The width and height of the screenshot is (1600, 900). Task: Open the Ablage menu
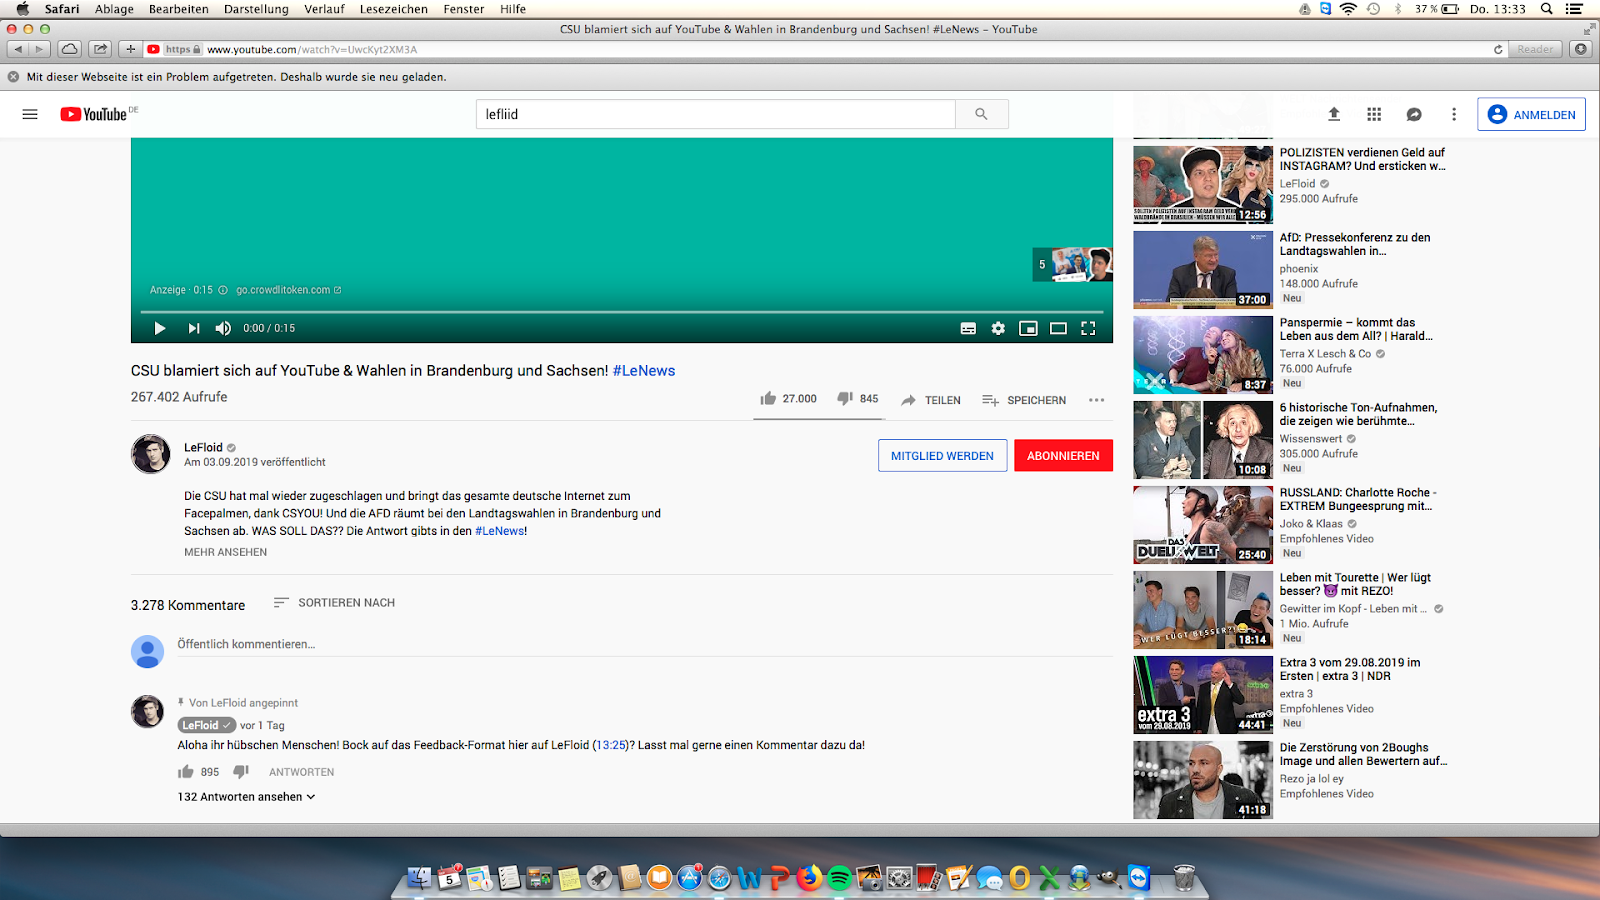pyautogui.click(x=114, y=9)
